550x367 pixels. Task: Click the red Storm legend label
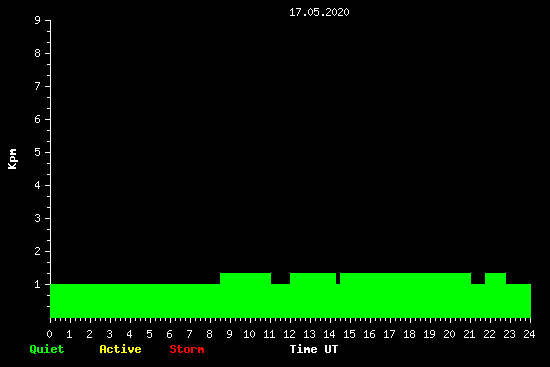point(187,349)
